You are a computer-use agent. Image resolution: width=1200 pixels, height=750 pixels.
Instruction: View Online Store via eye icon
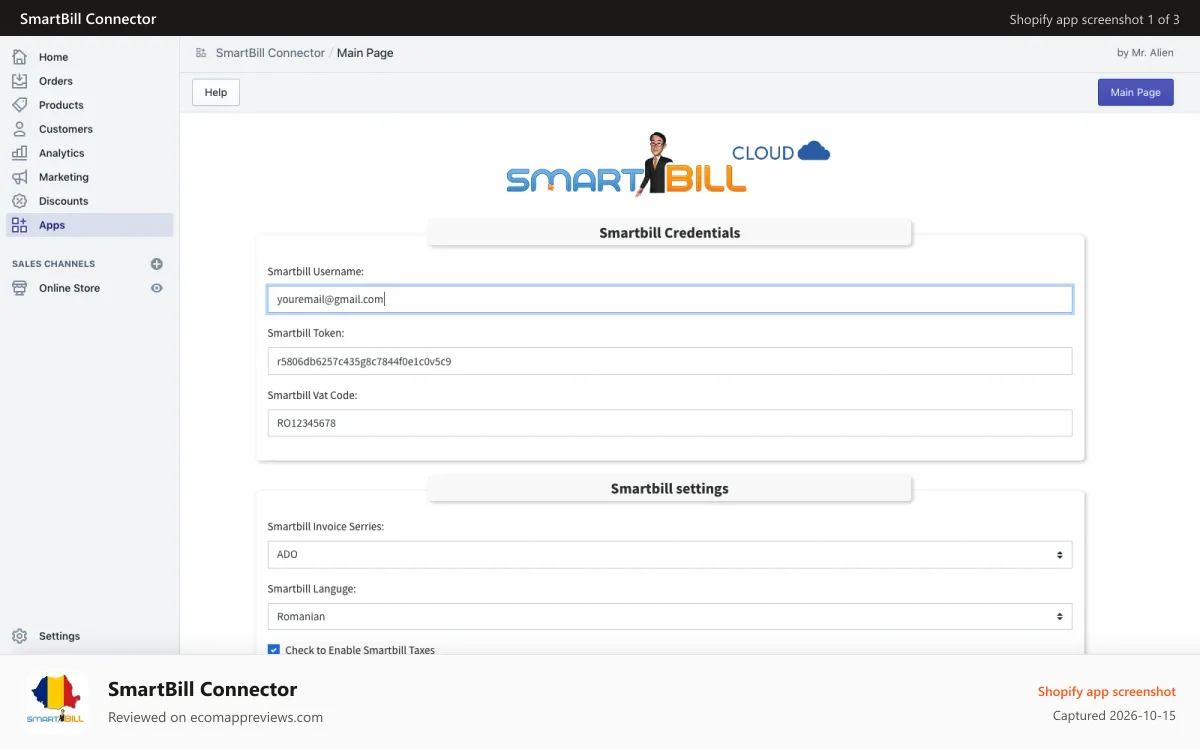coord(156,288)
